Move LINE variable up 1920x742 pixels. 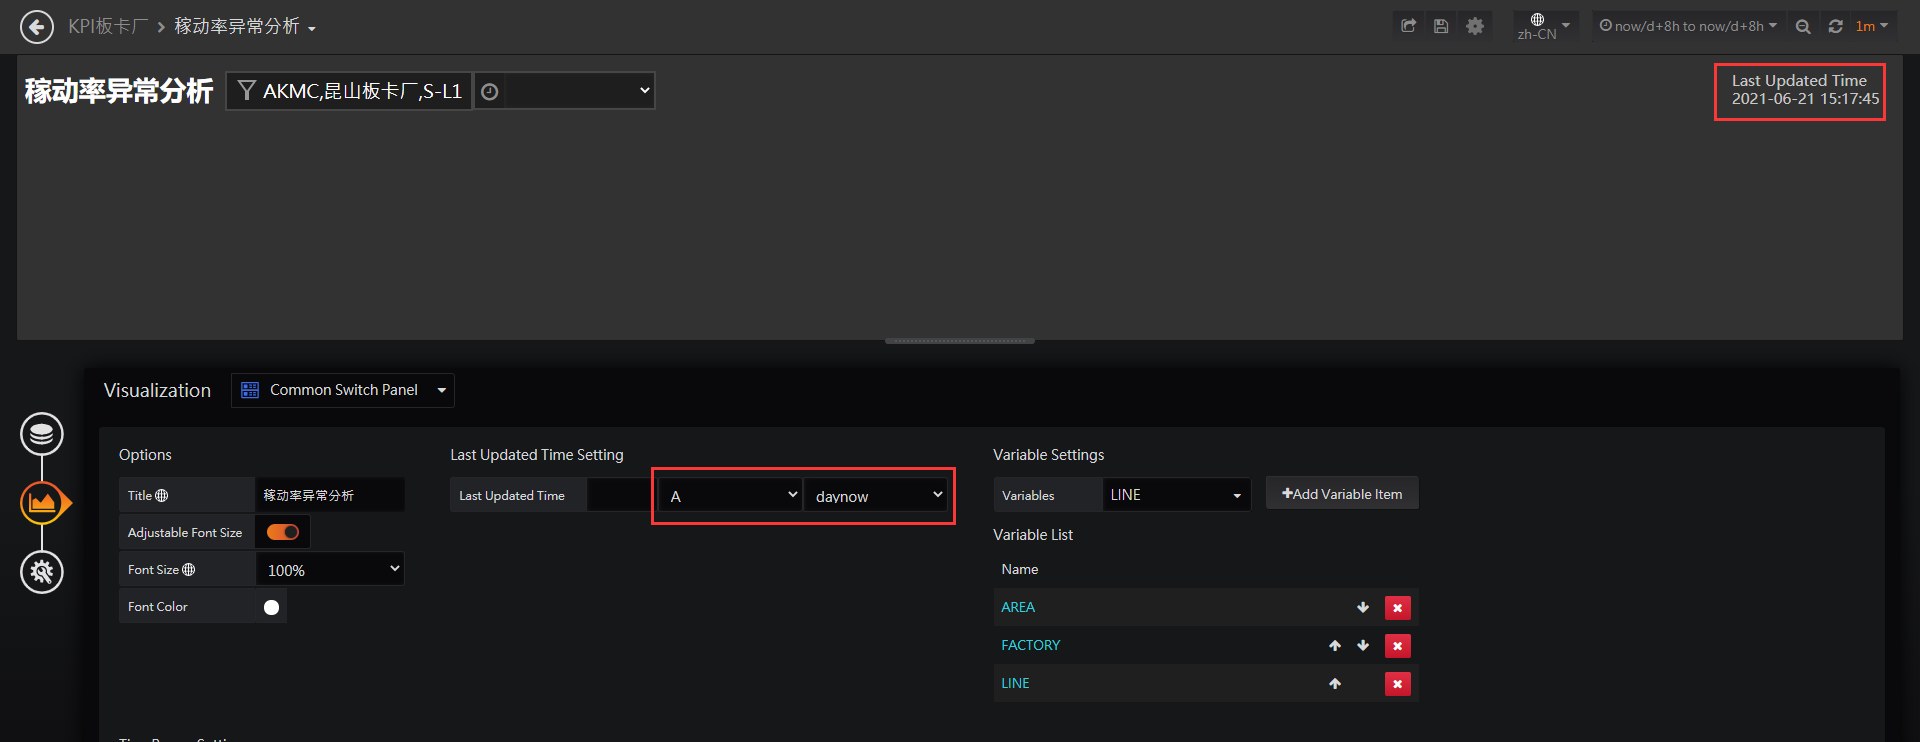point(1335,683)
